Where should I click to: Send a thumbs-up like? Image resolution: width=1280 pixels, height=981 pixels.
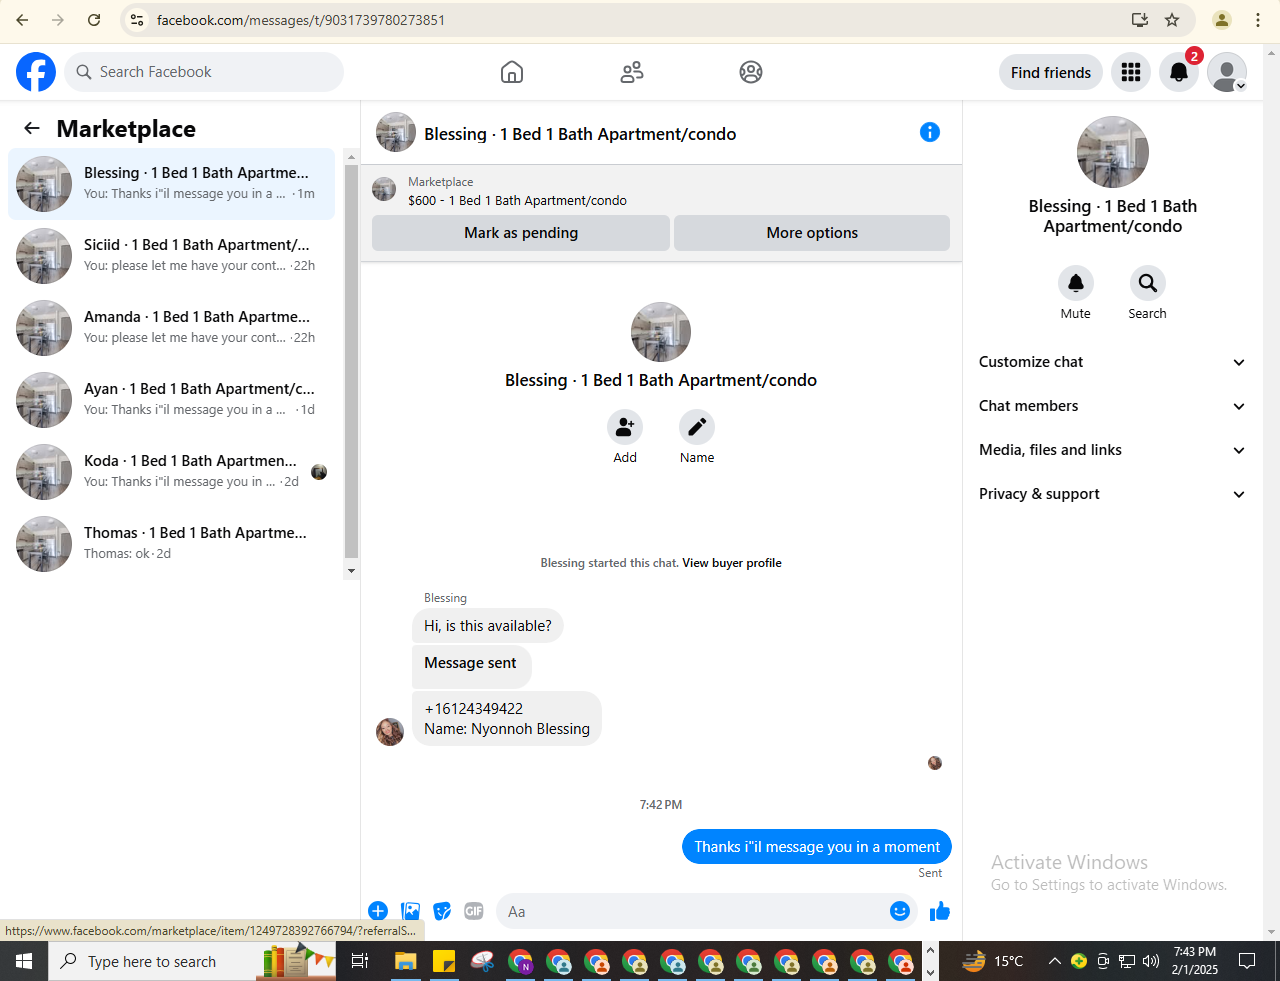(940, 911)
